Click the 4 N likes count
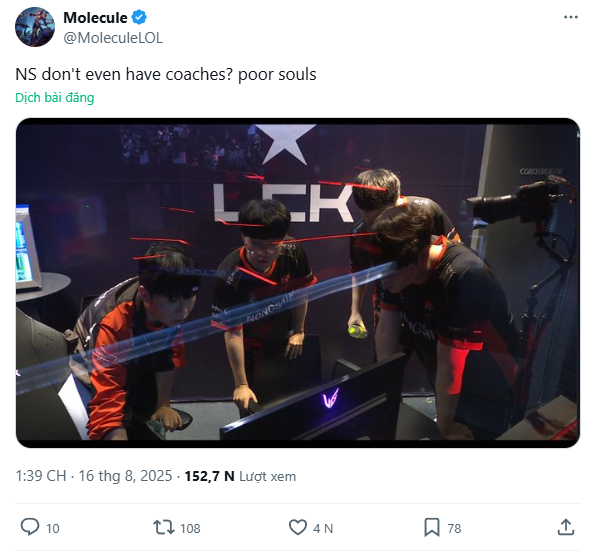 pos(323,528)
